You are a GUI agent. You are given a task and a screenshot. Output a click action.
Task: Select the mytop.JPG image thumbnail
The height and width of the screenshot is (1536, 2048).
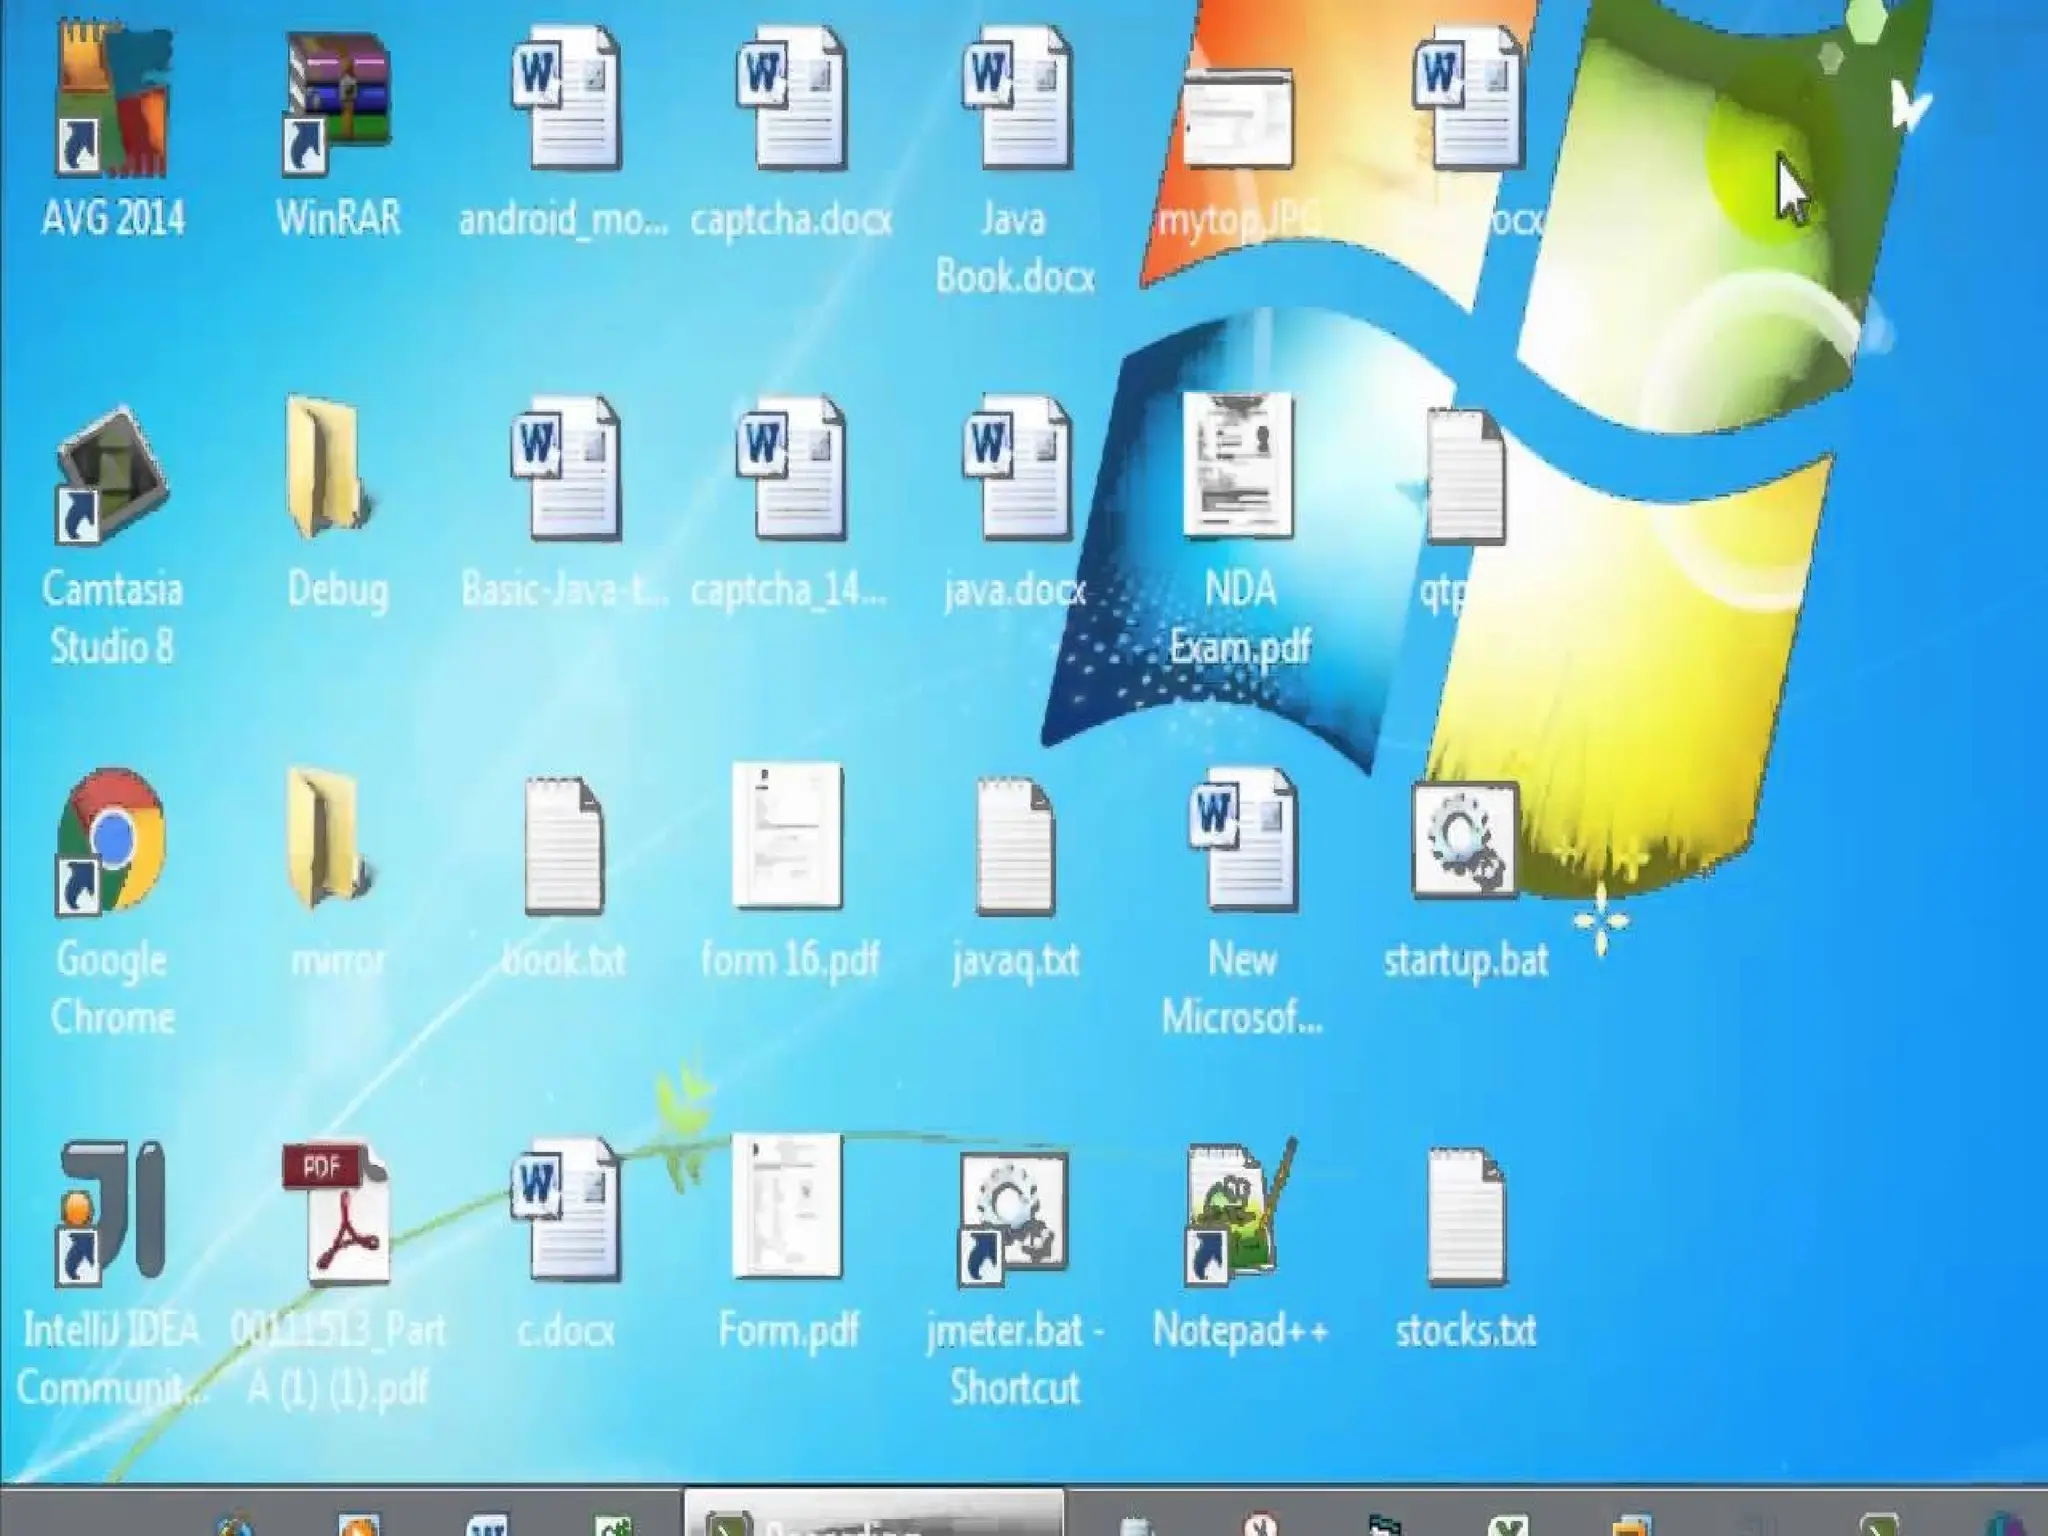pos(1238,120)
